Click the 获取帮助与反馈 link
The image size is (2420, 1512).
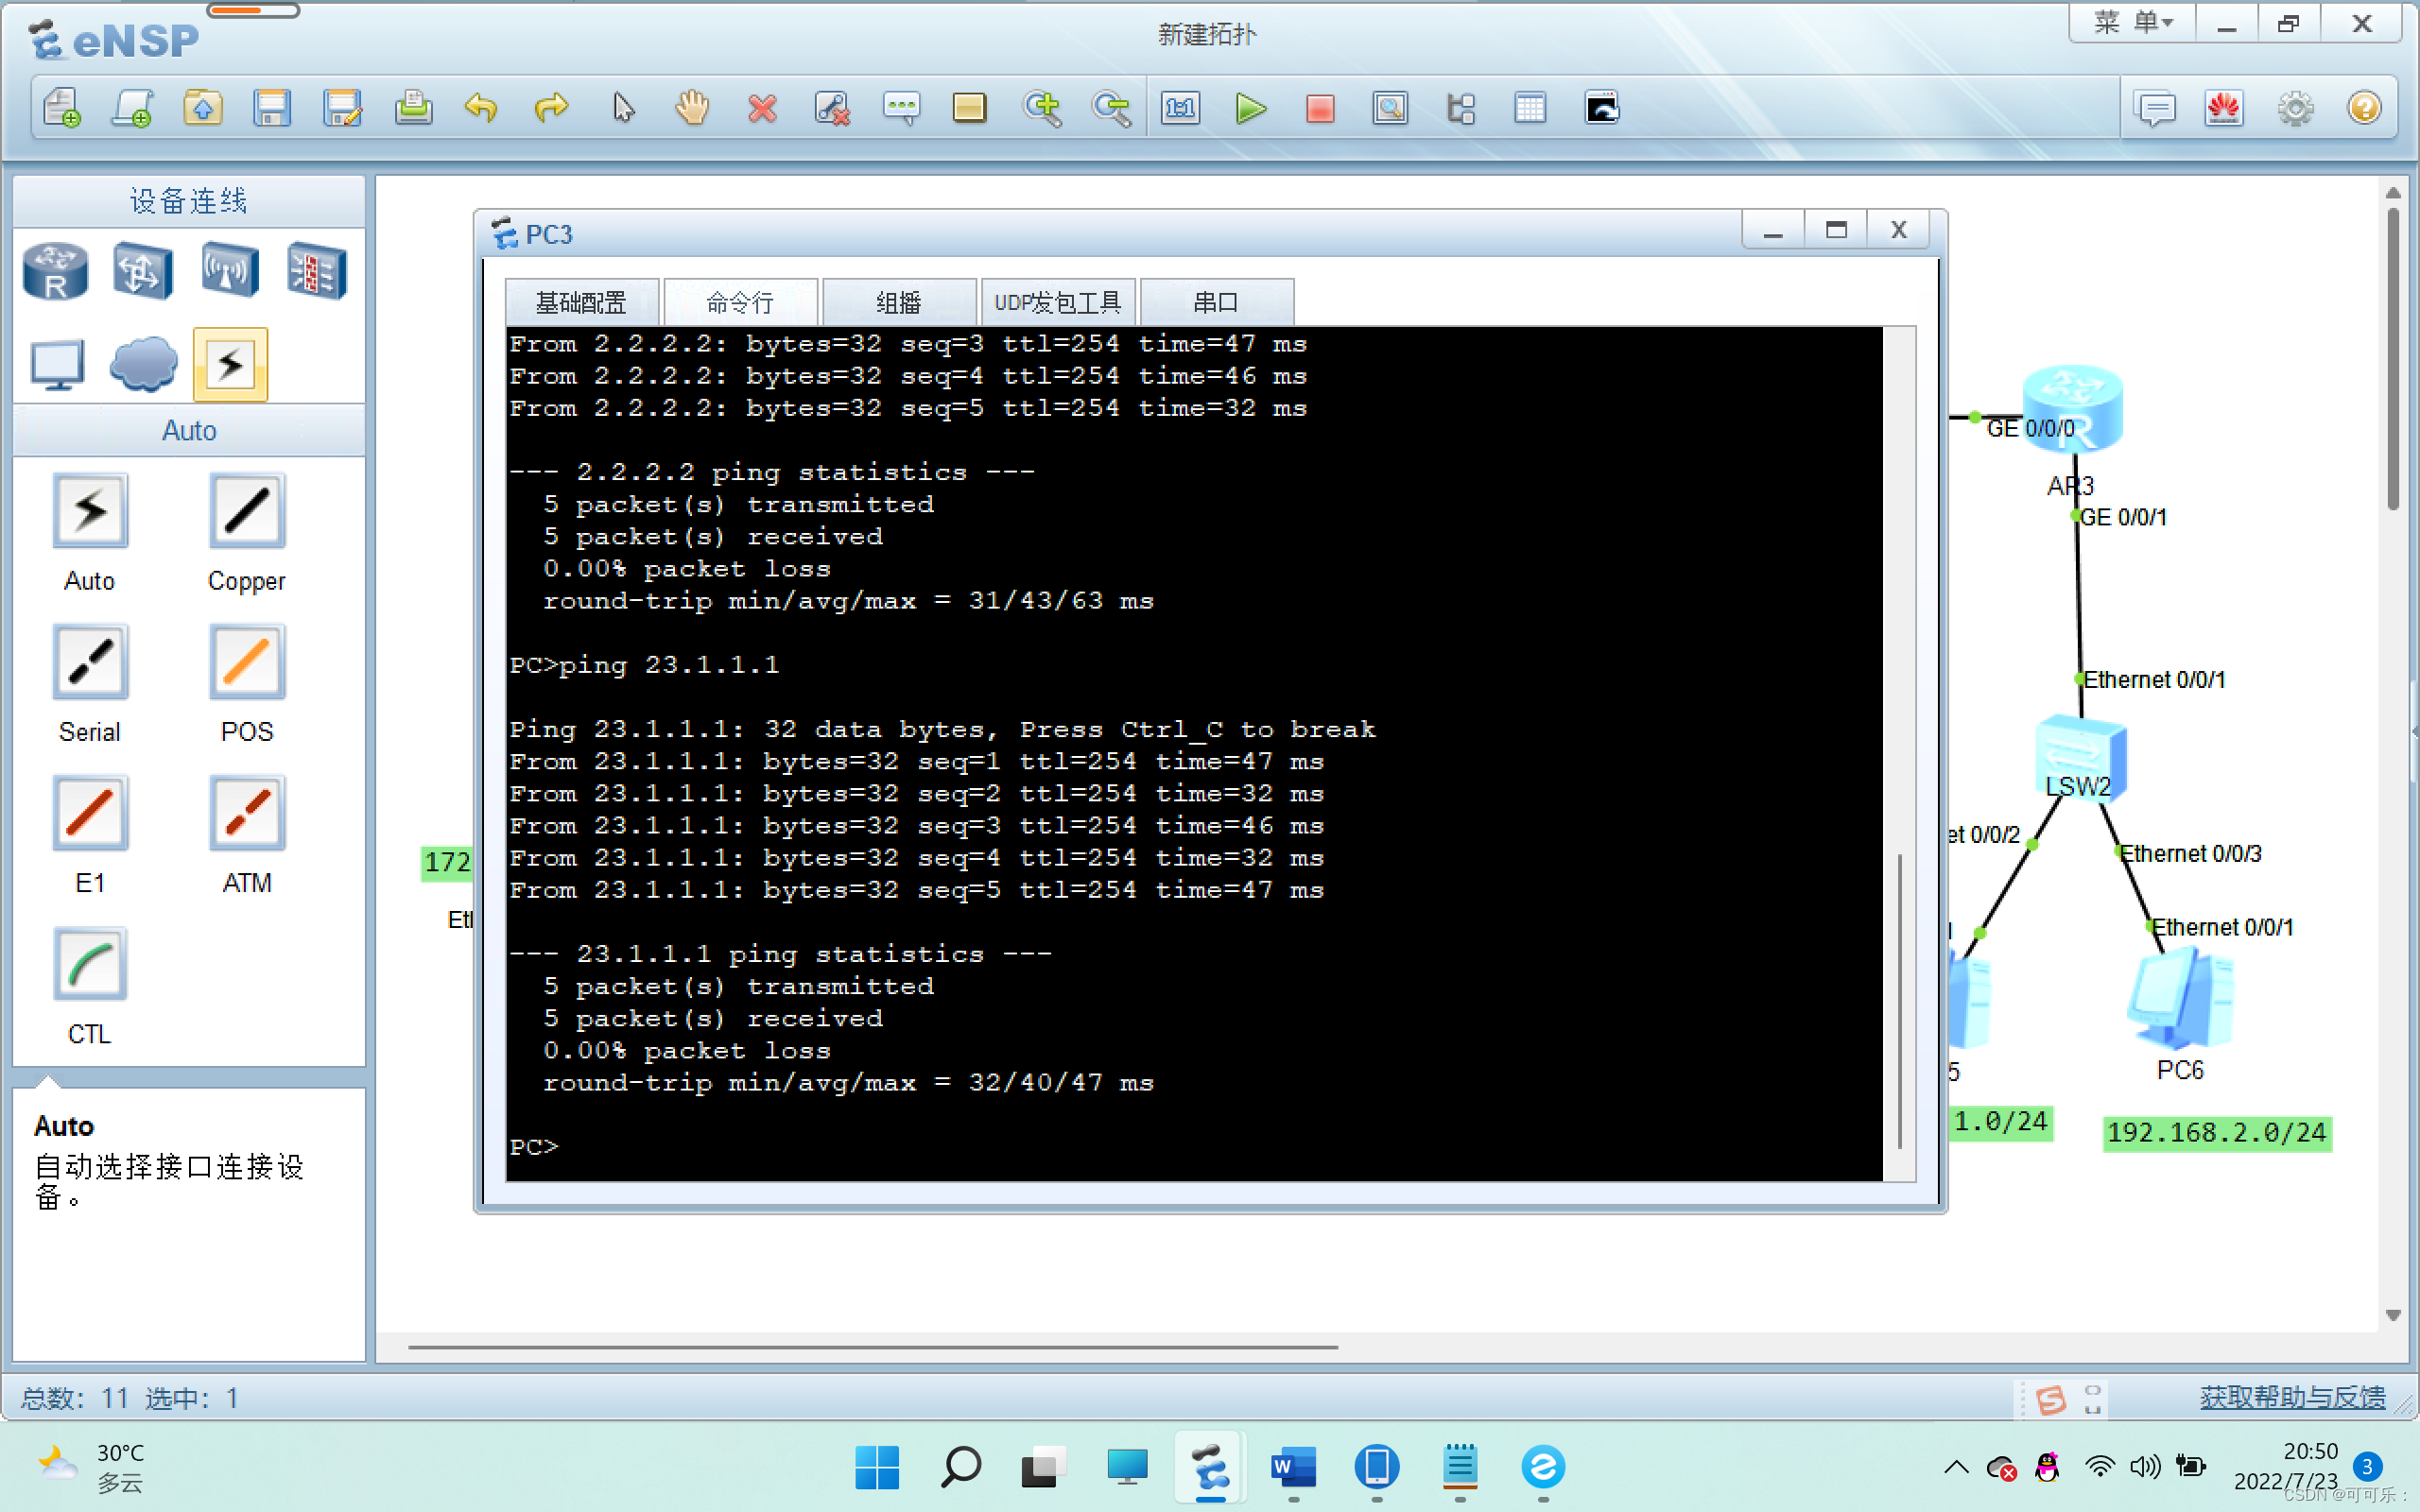2294,1397
